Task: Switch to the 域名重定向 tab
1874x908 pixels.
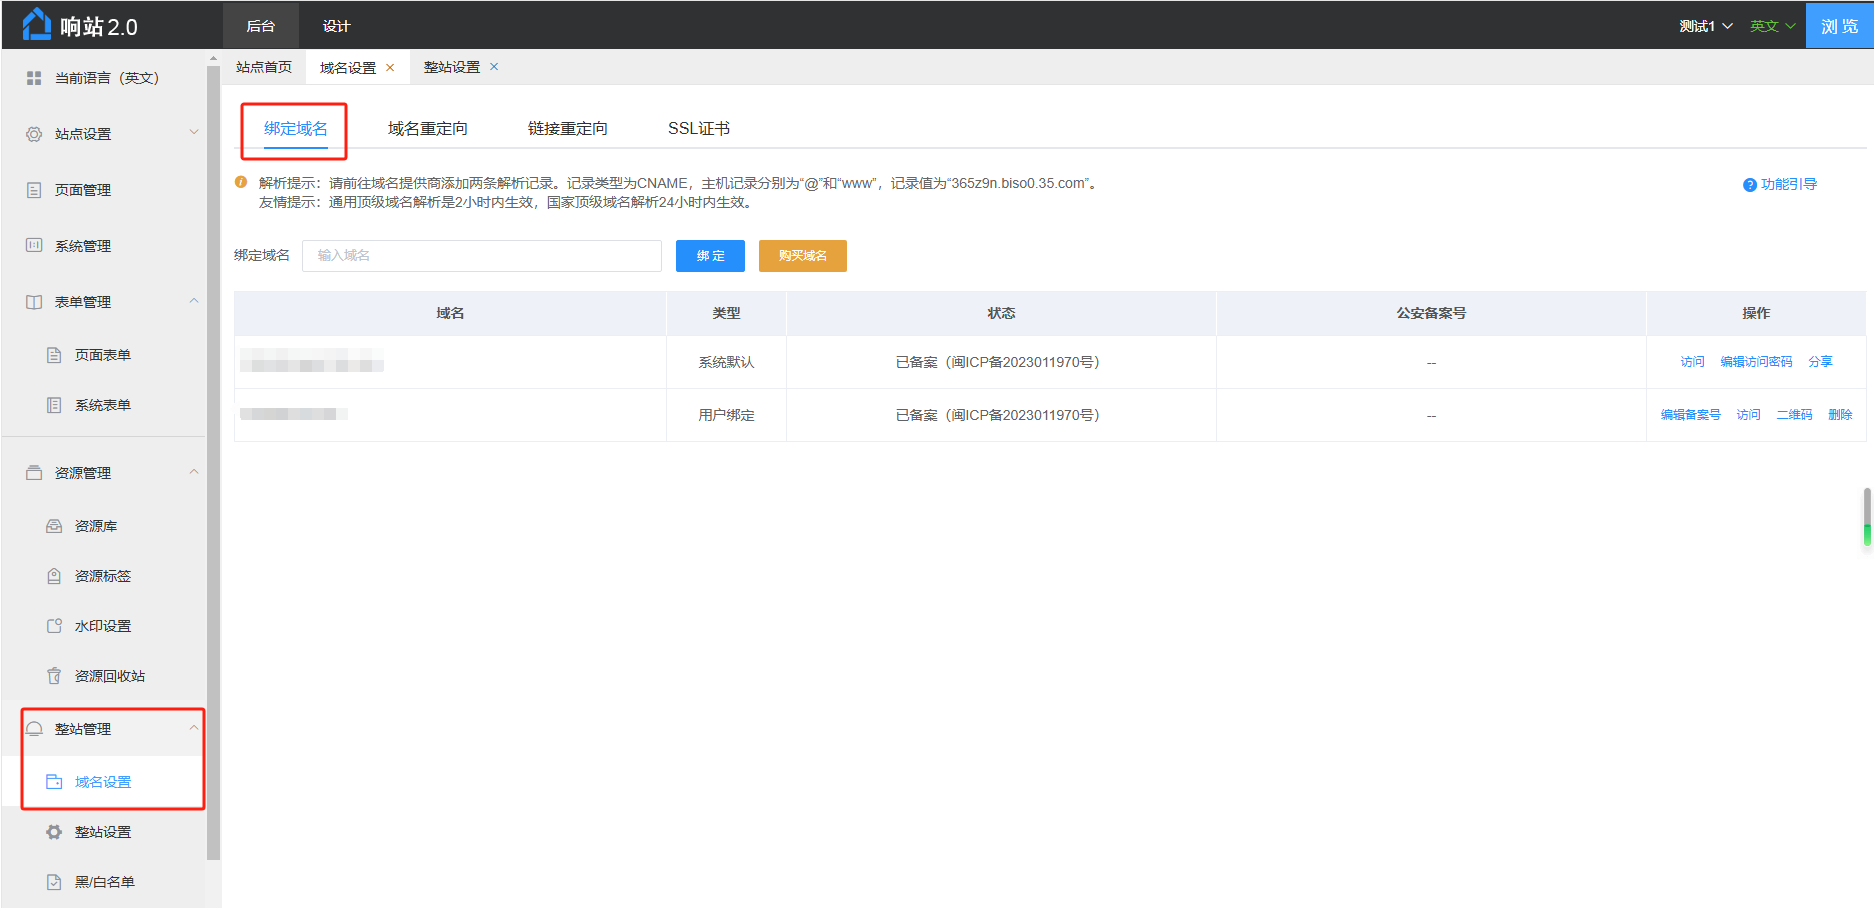Action: pos(427,129)
